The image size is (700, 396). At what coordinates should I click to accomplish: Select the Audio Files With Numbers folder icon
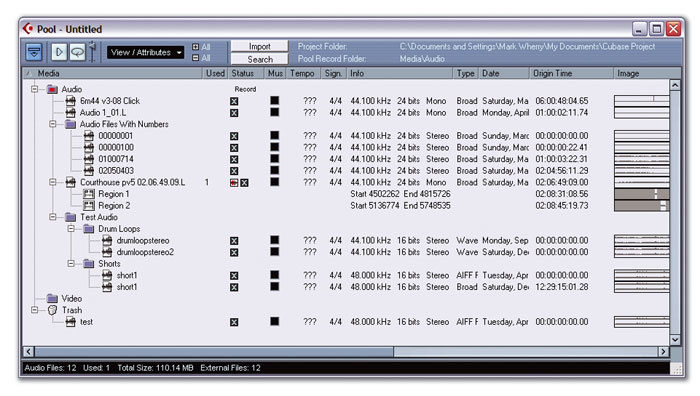(x=71, y=124)
